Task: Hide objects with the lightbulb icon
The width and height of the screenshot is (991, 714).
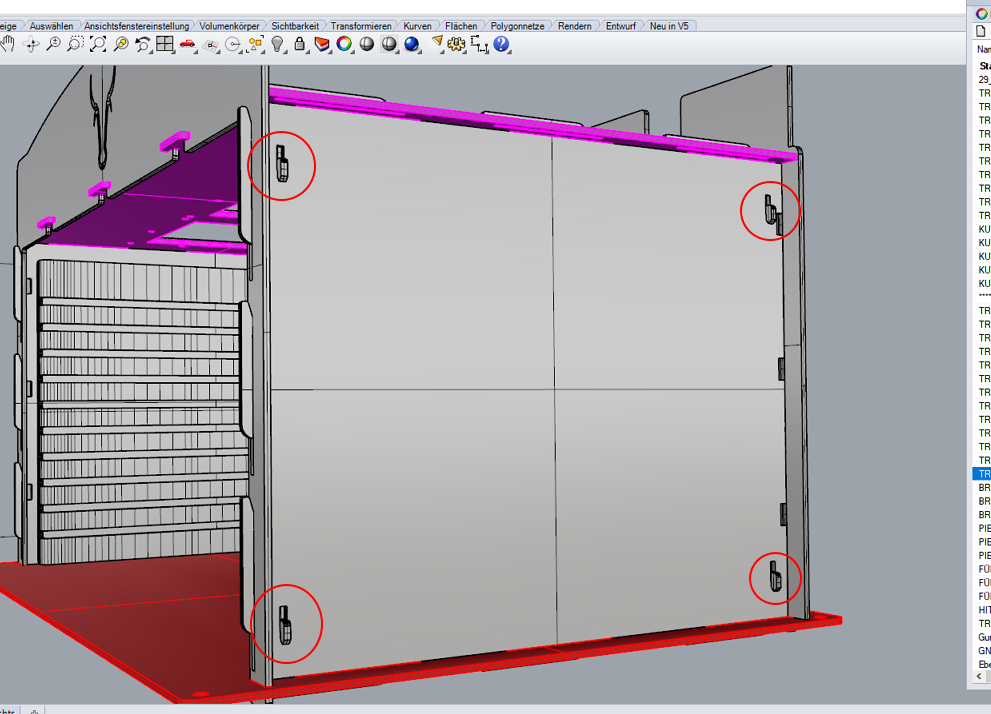Action: [x=278, y=44]
